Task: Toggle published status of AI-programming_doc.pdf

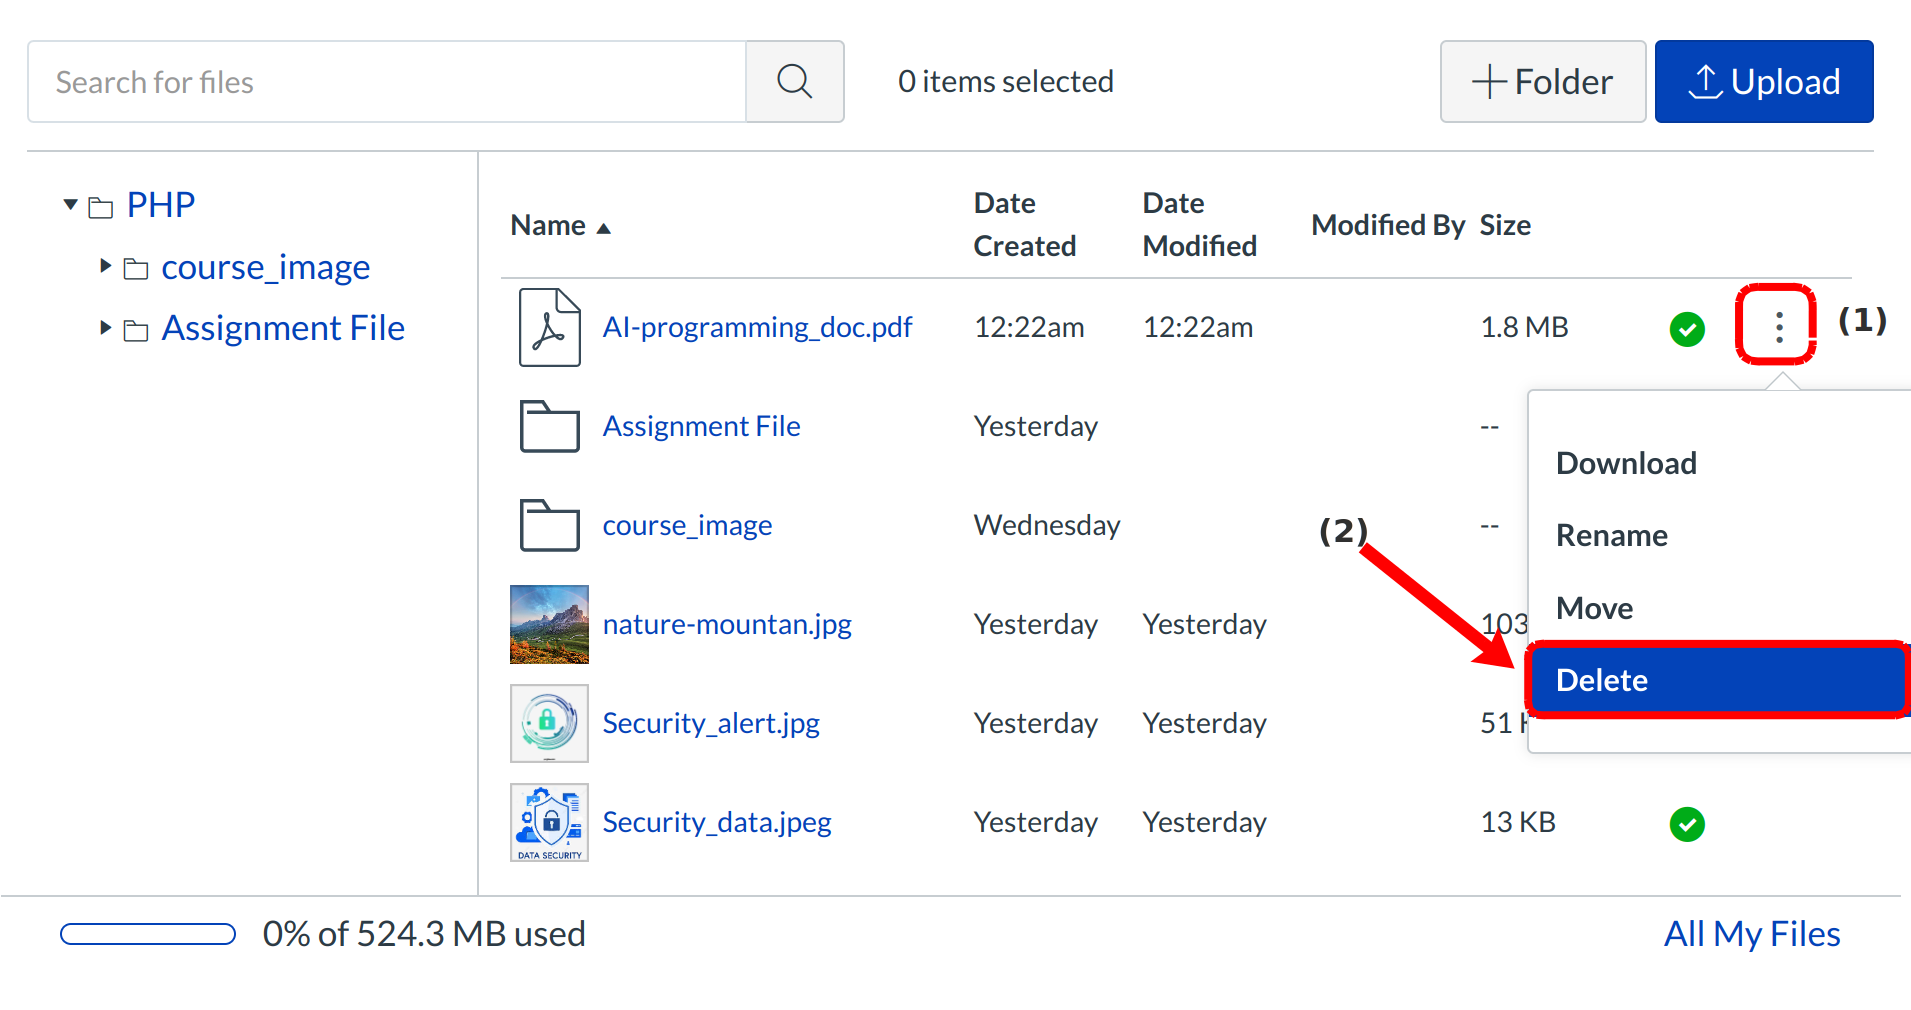Action: pyautogui.click(x=1687, y=329)
